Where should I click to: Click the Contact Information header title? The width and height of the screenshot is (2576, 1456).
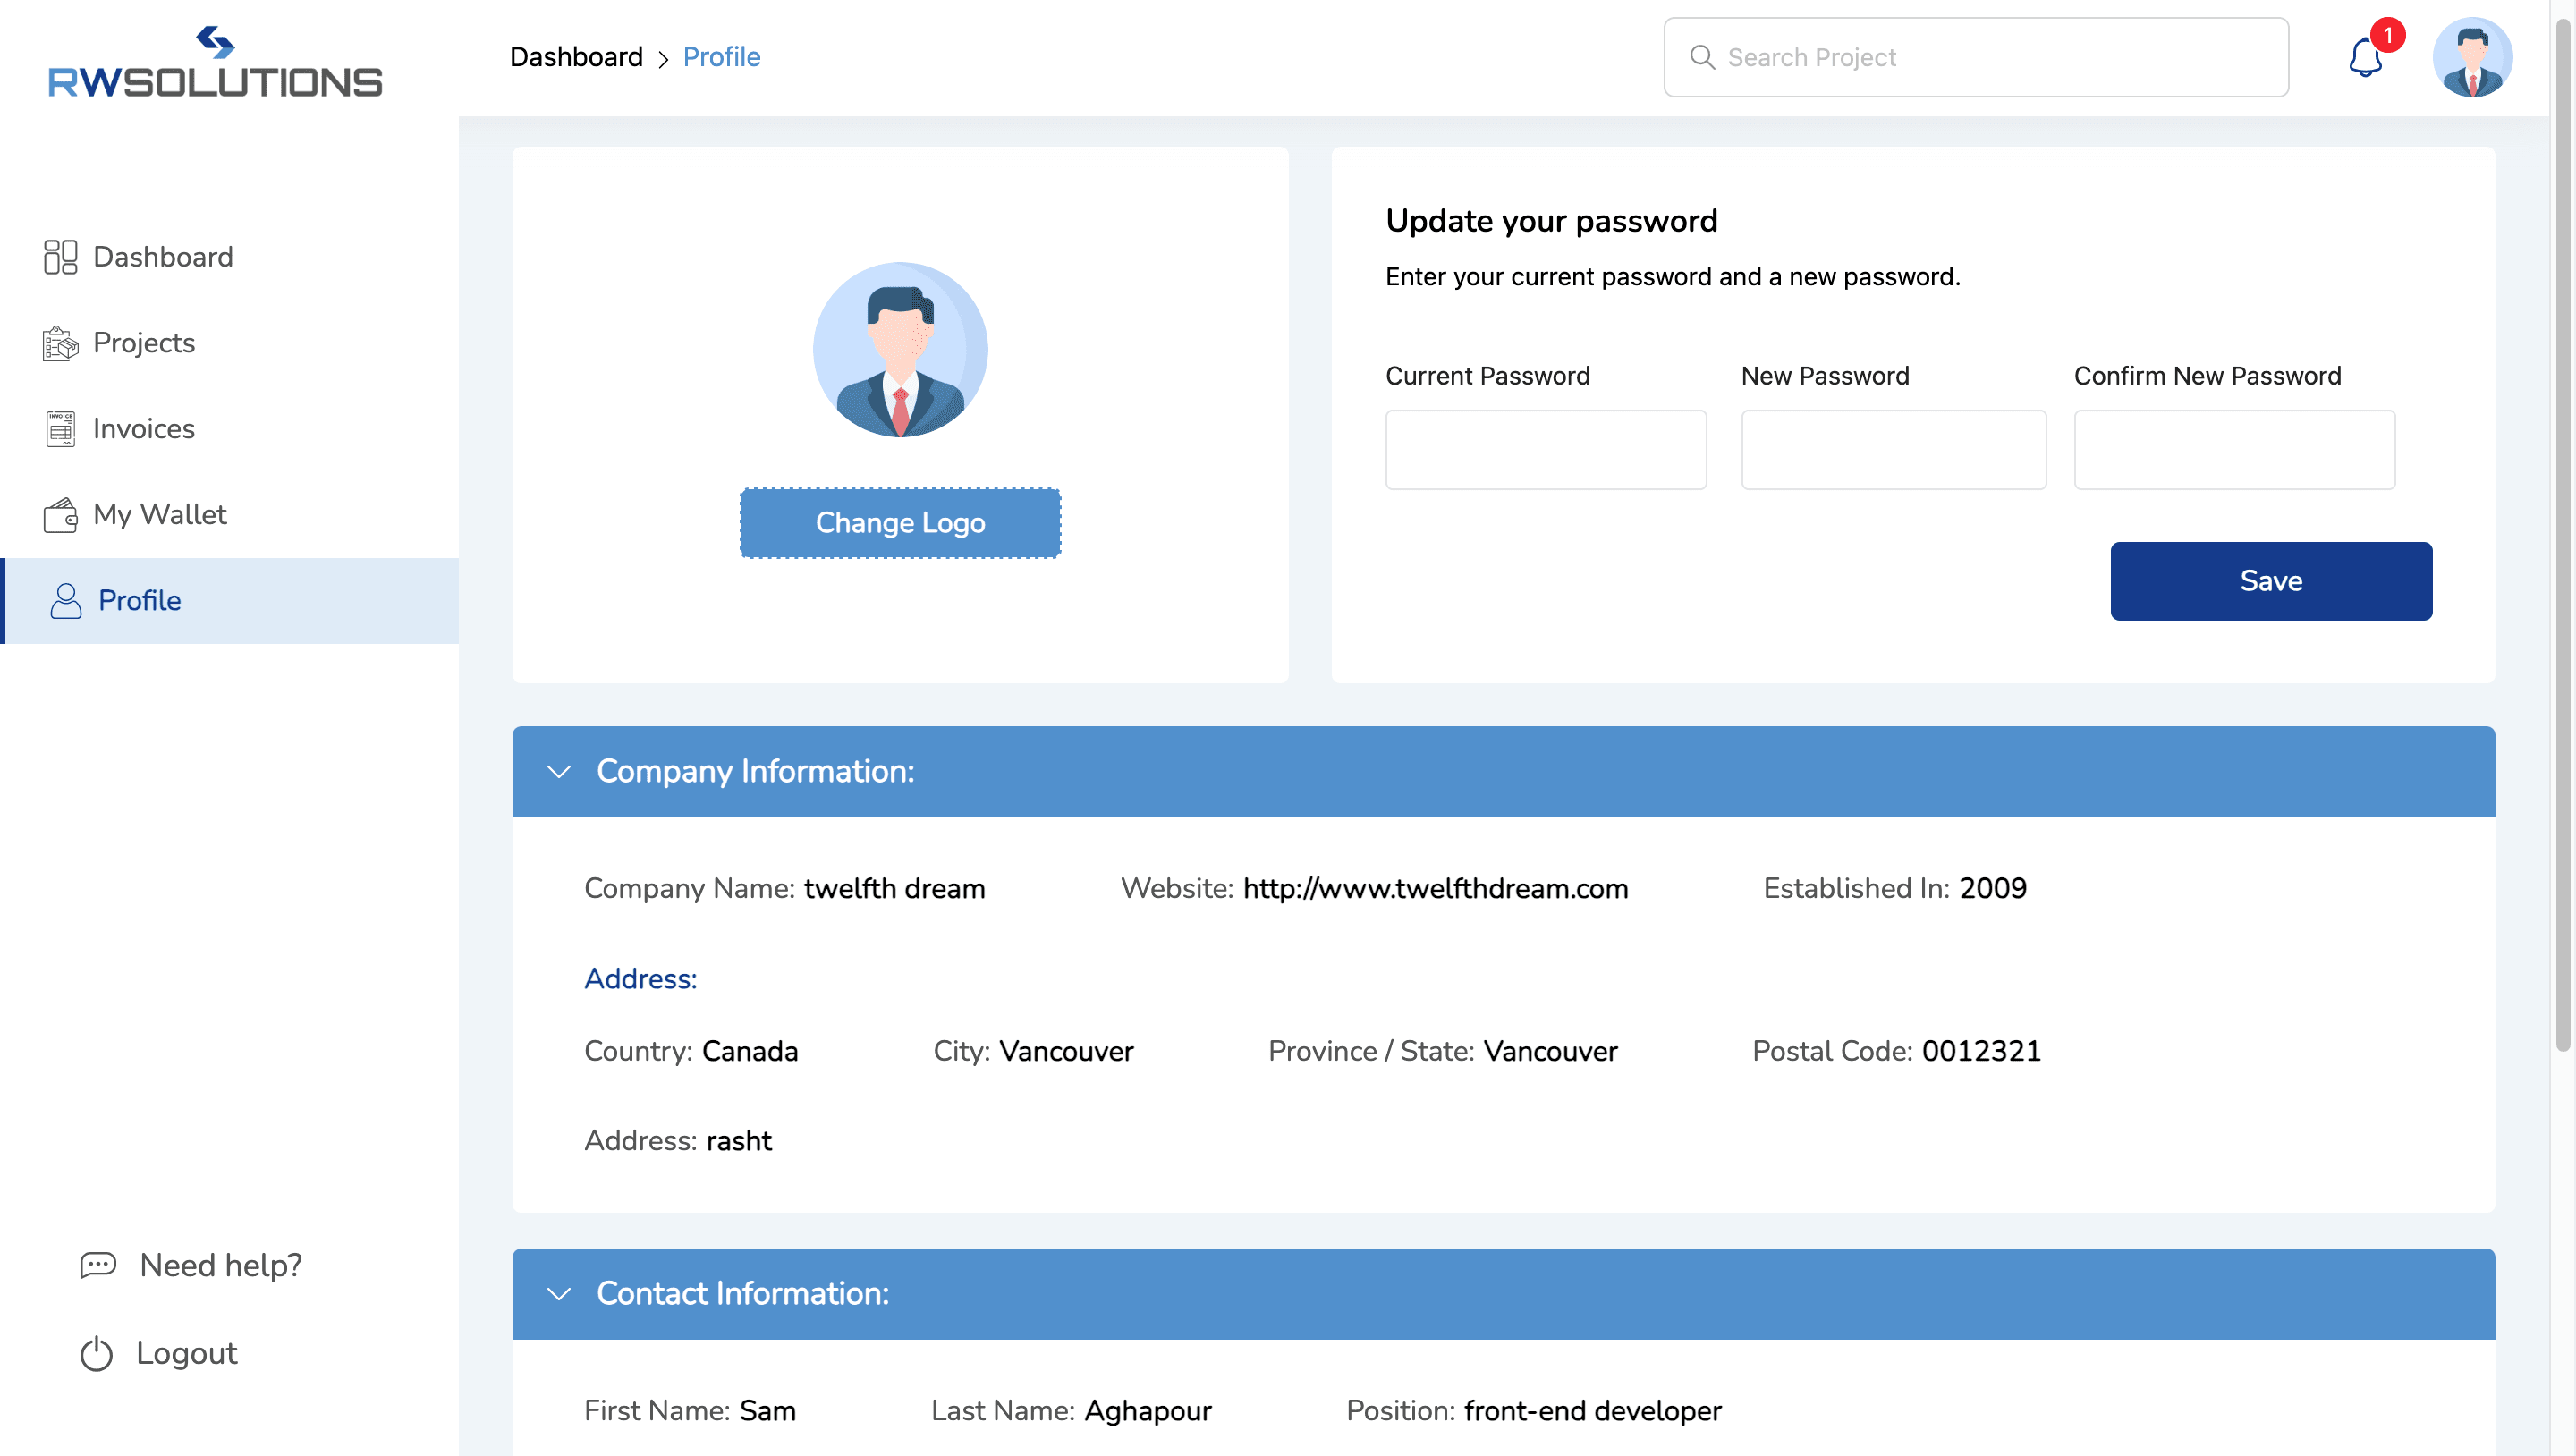click(x=743, y=1294)
